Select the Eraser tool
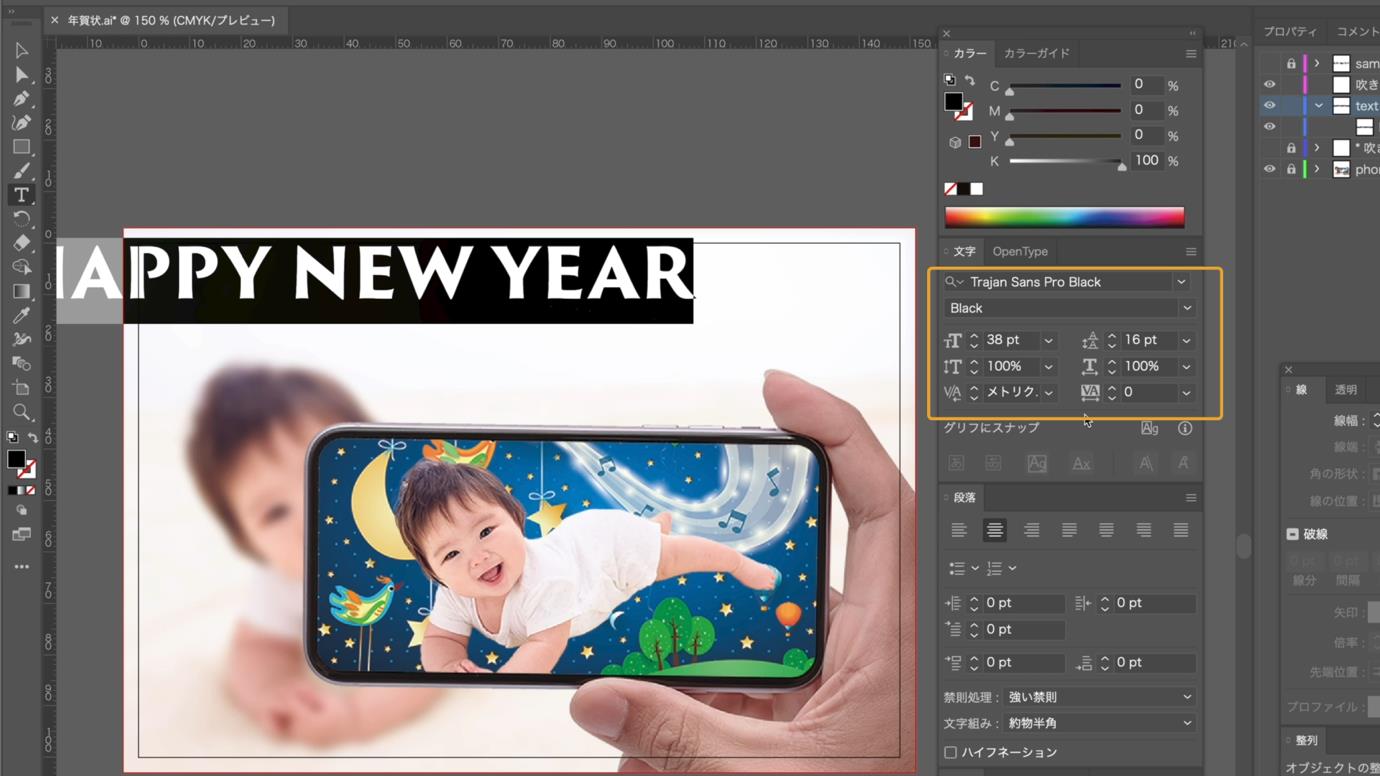1380x776 pixels. (21, 243)
